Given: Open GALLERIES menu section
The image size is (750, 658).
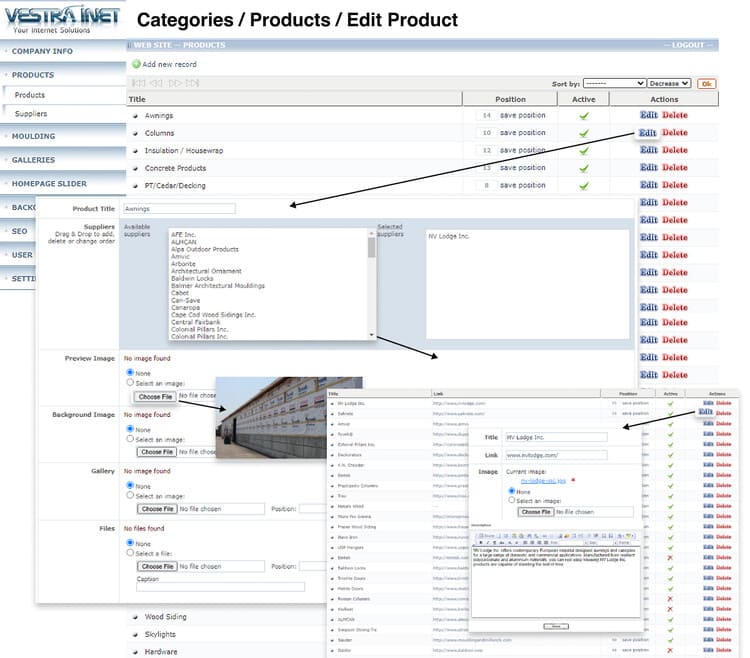Looking at the screenshot, I should click(33, 160).
